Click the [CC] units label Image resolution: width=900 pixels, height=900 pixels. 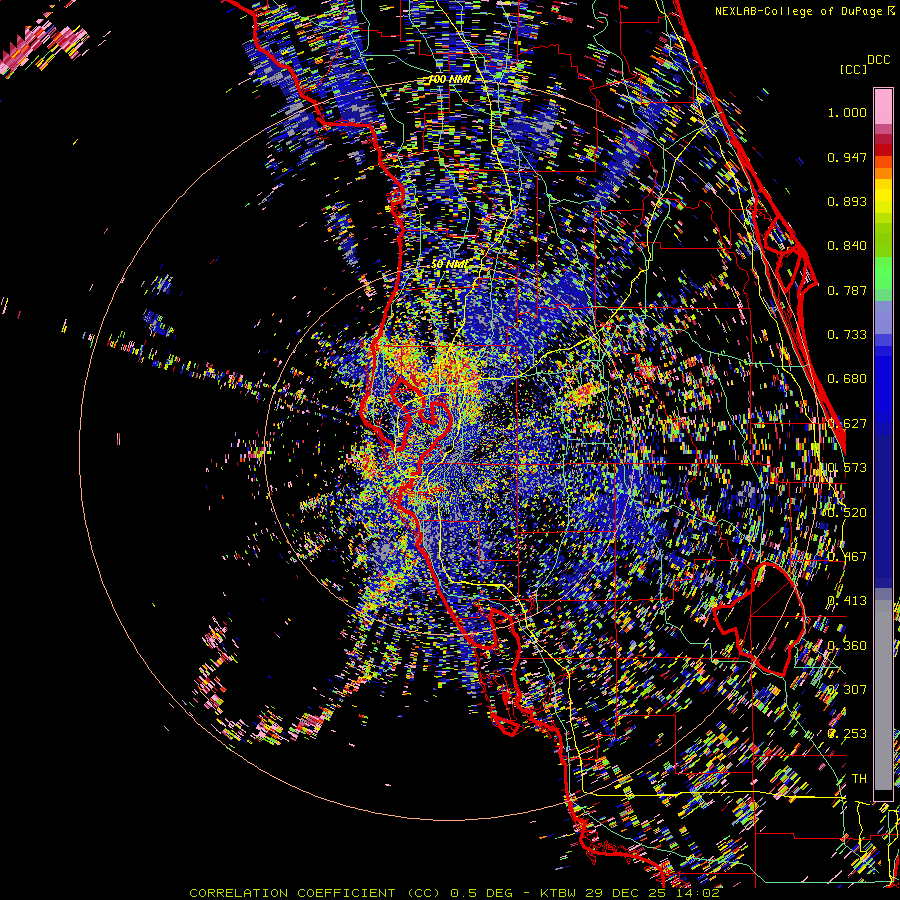point(854,69)
